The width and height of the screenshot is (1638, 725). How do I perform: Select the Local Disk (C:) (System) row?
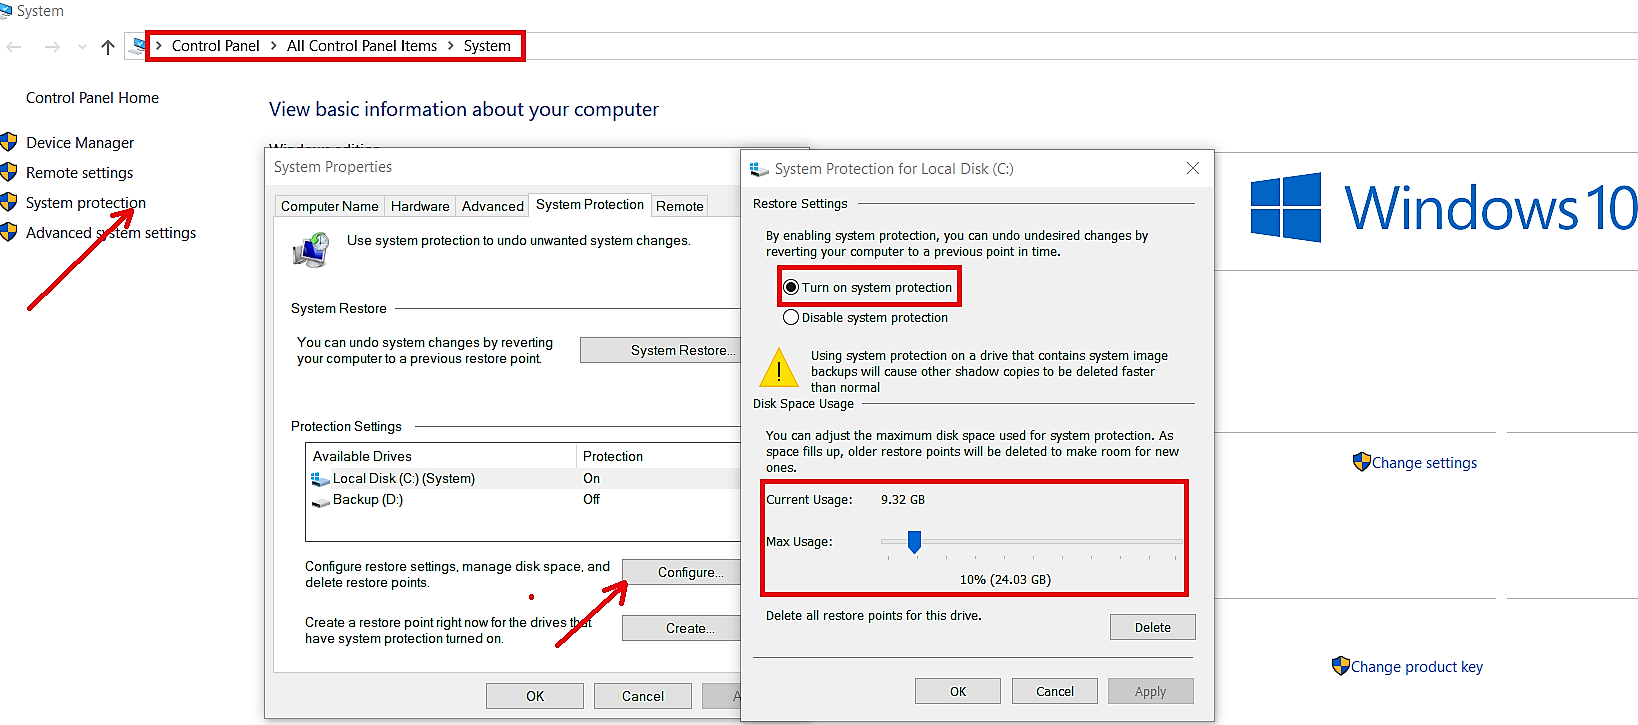pyautogui.click(x=523, y=479)
